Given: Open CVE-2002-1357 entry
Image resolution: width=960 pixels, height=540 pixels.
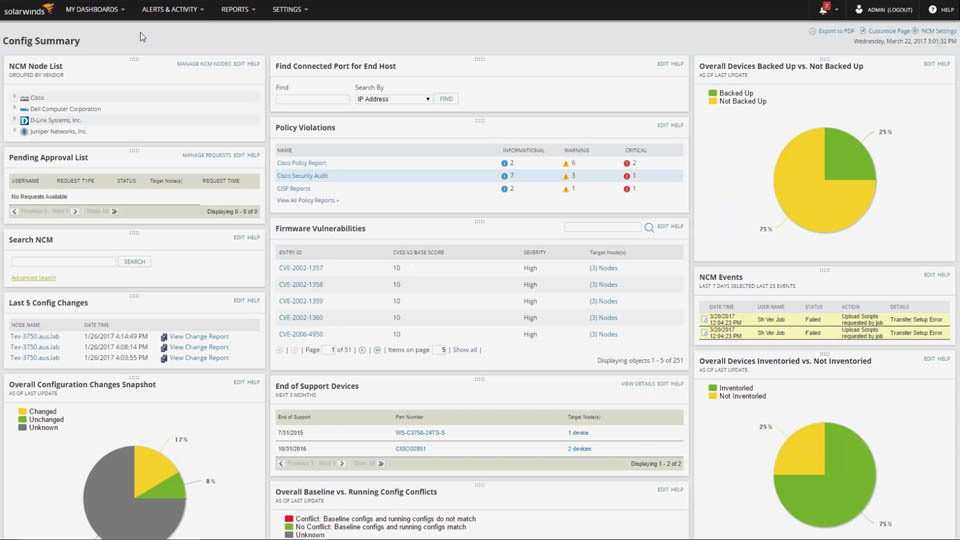Looking at the screenshot, I should [x=301, y=268].
